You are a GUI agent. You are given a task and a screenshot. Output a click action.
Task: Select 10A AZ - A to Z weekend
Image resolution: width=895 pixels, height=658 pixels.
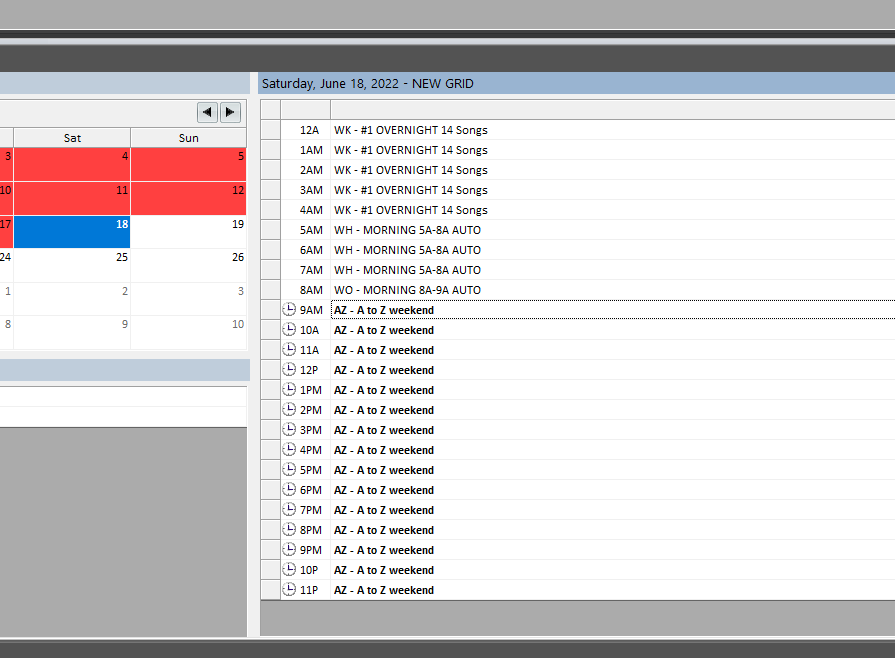[x=384, y=330]
